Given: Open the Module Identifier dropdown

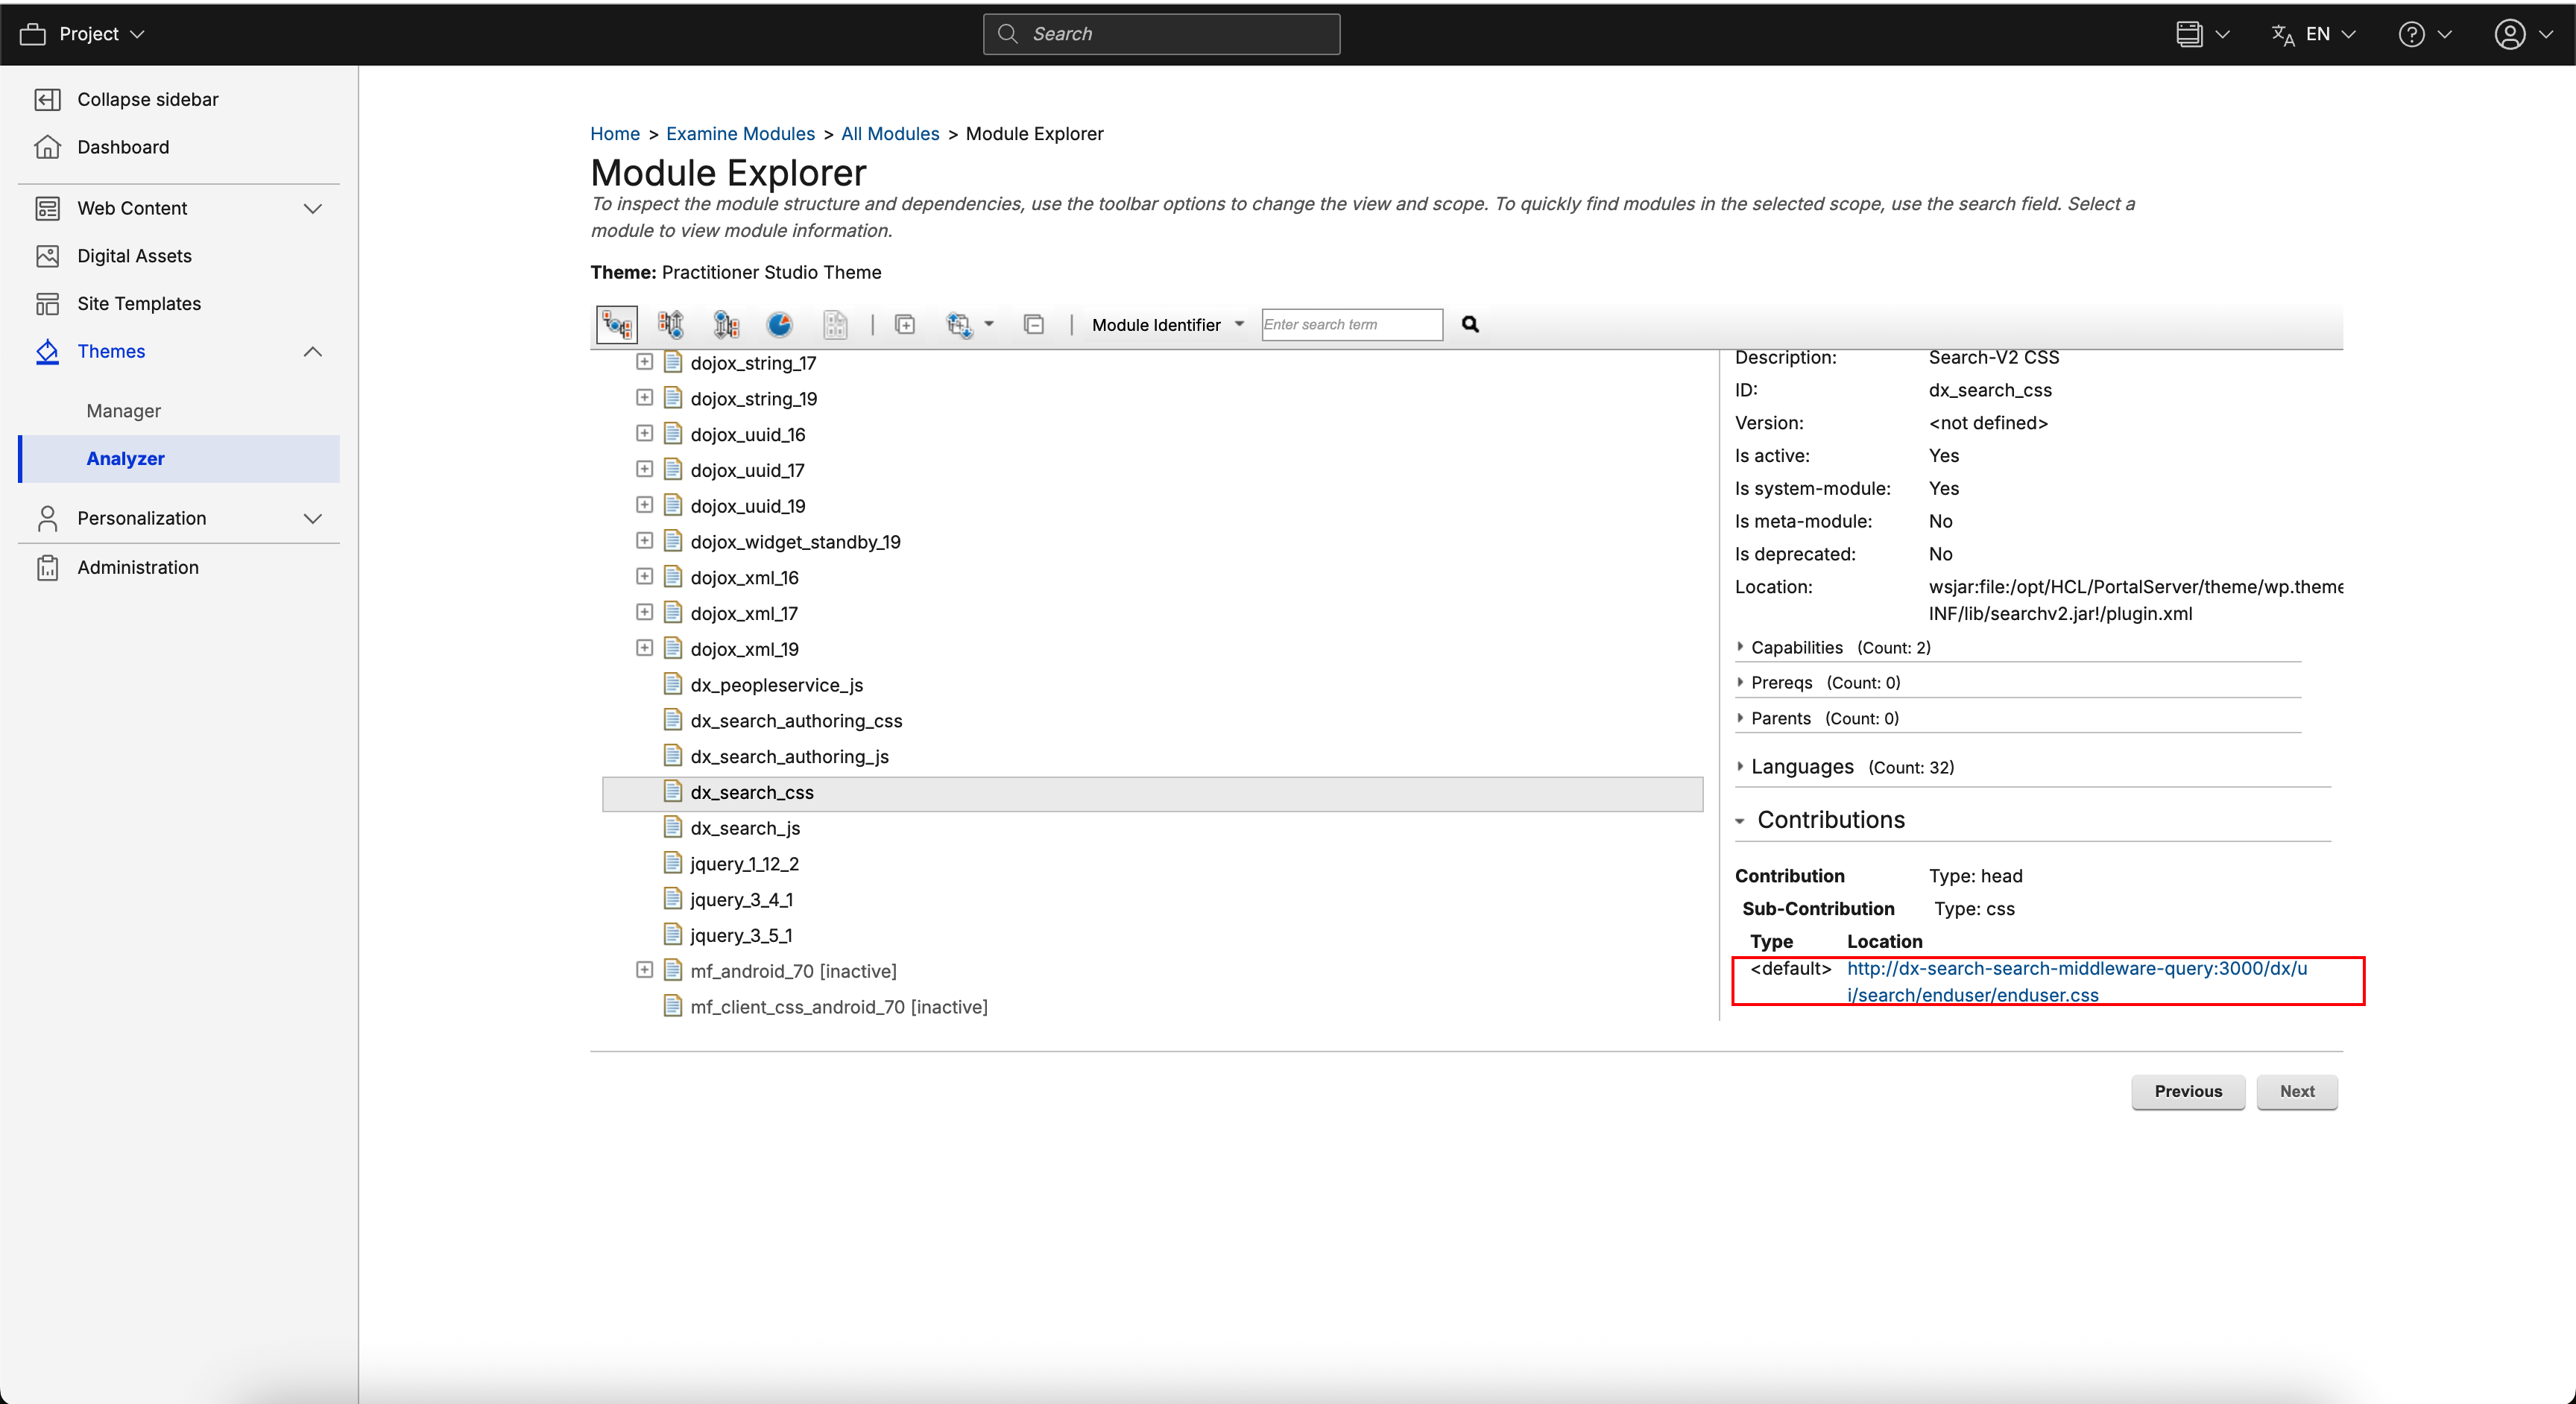Looking at the screenshot, I should pos(1166,324).
